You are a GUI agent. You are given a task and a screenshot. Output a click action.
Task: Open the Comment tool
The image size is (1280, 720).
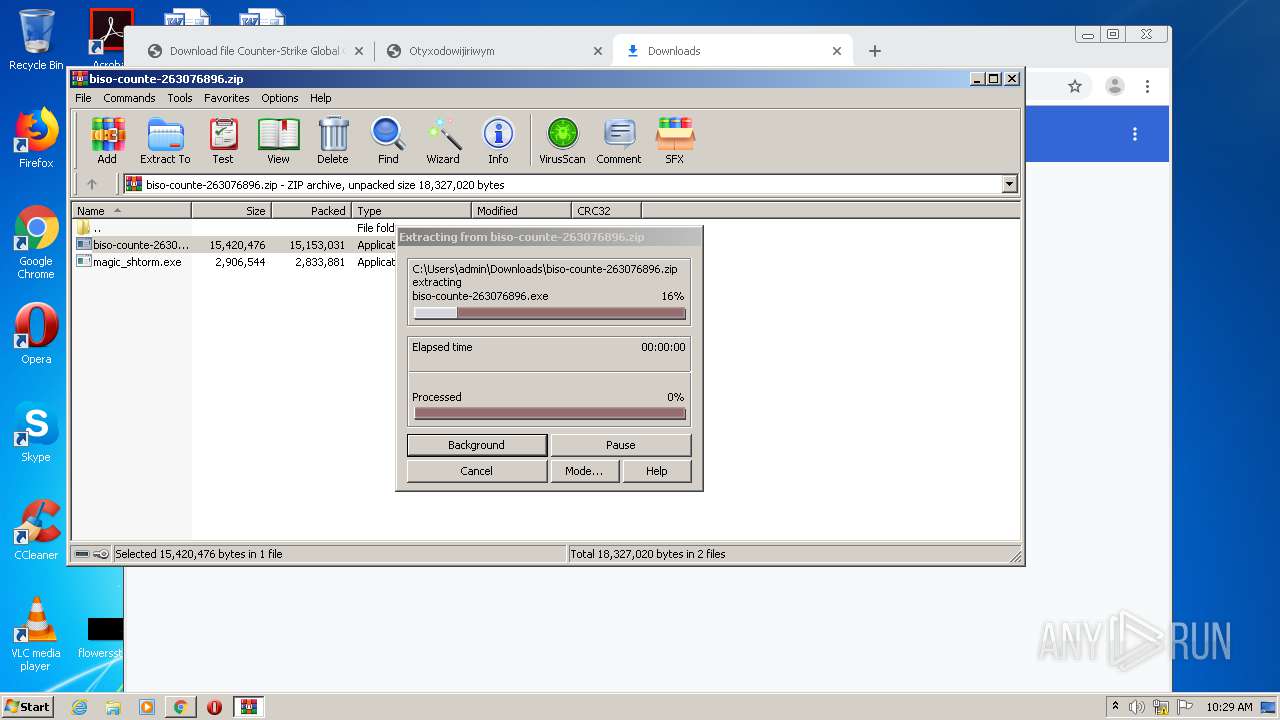click(x=619, y=140)
